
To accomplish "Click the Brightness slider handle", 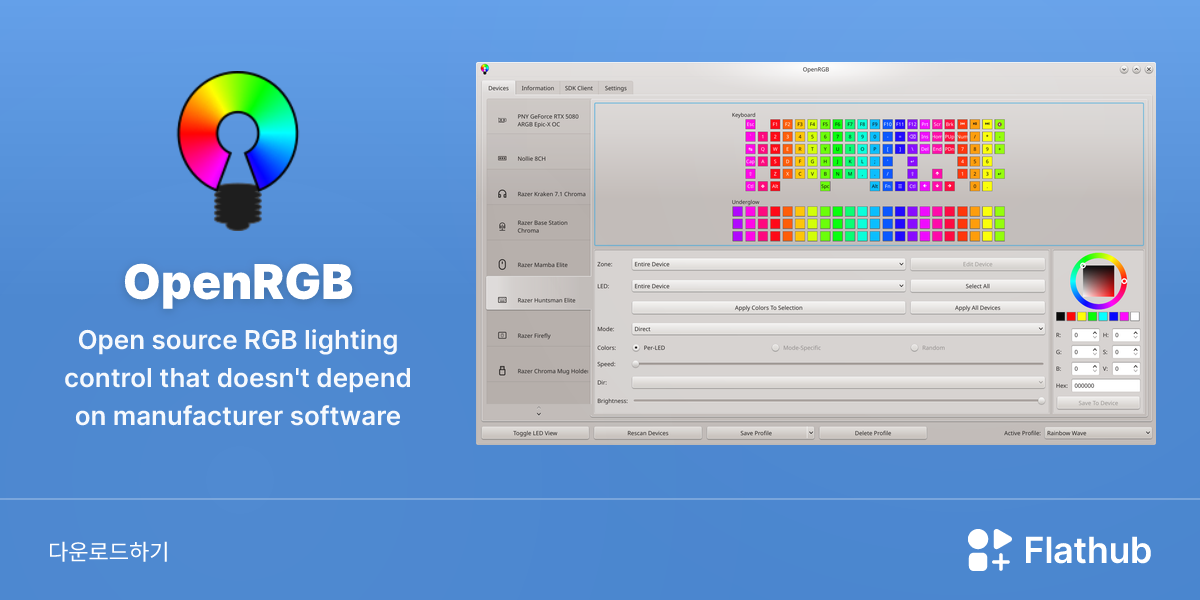I will pos(1041,400).
